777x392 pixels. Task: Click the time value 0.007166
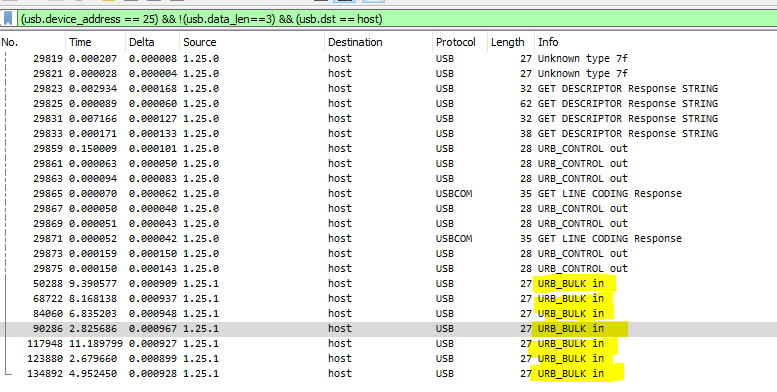[93, 118]
